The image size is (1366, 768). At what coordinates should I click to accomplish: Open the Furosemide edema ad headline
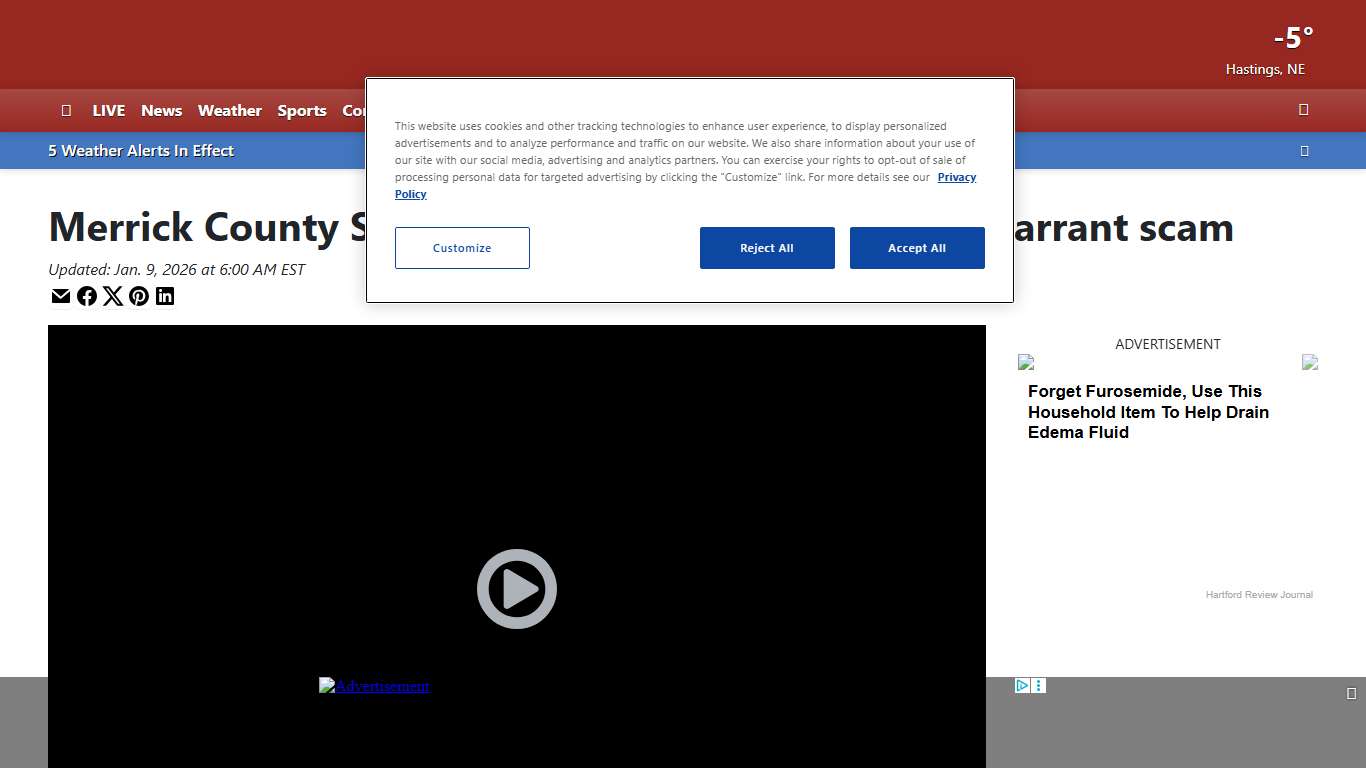click(x=1148, y=412)
